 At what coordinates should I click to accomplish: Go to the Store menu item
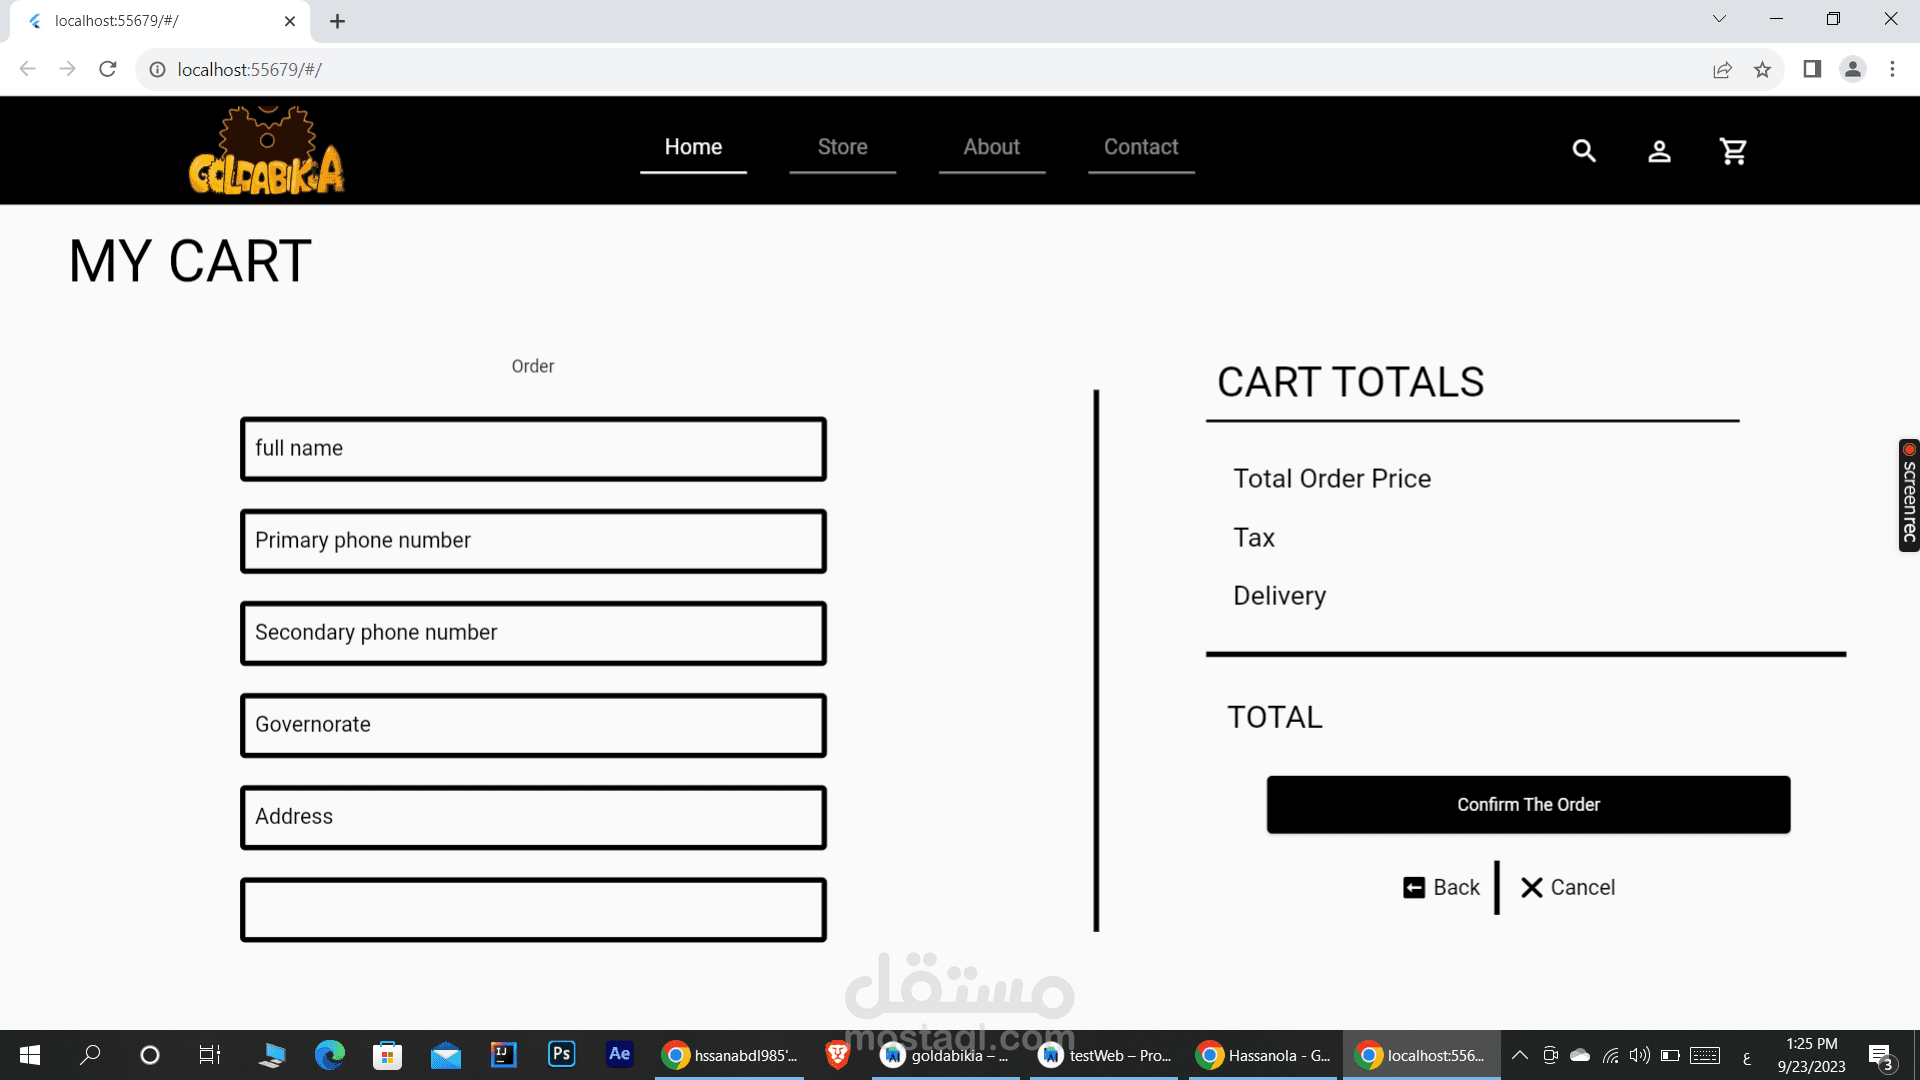[x=842, y=147]
